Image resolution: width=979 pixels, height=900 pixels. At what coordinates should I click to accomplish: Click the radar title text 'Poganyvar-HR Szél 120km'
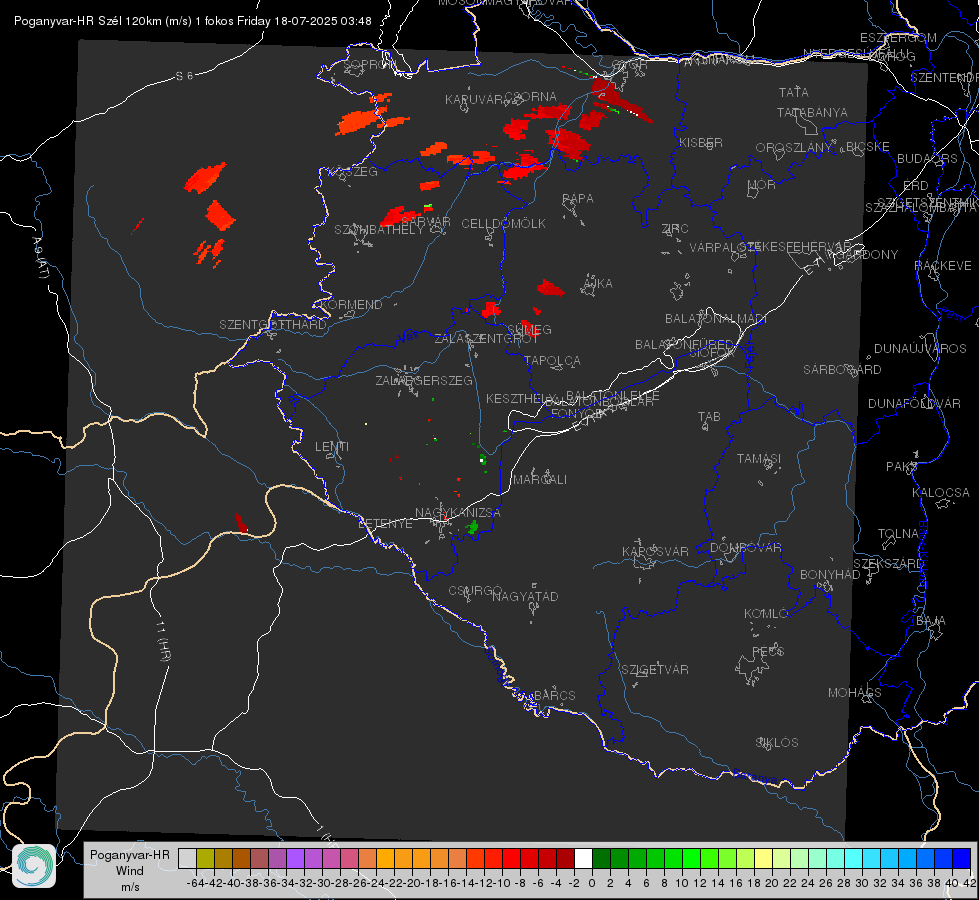click(x=88, y=21)
